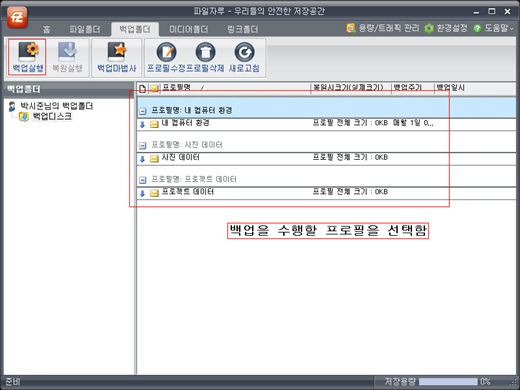This screenshot has height=390, width=520.
Task: Minimize the 파일자루 window
Action: [x=476, y=12]
